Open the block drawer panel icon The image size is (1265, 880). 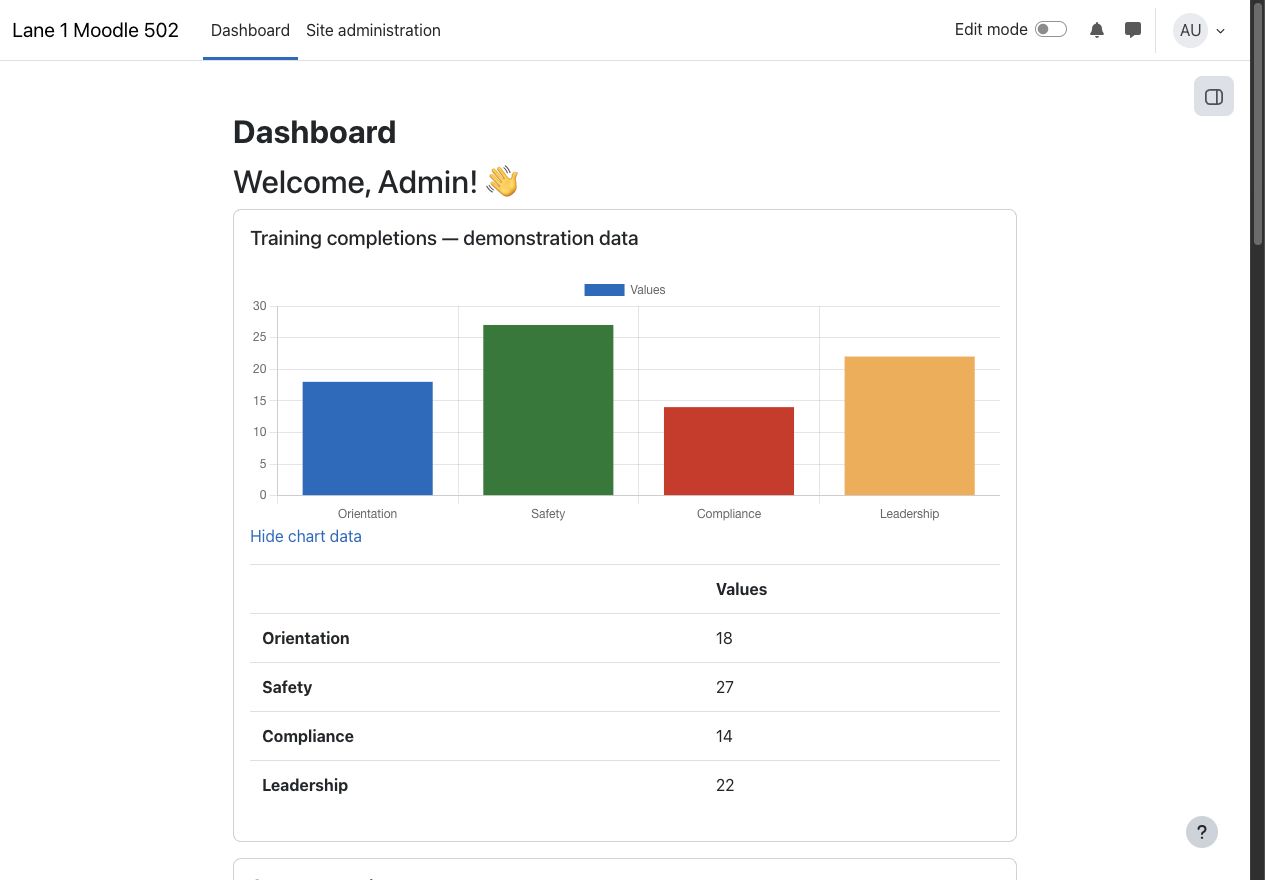pos(1214,97)
